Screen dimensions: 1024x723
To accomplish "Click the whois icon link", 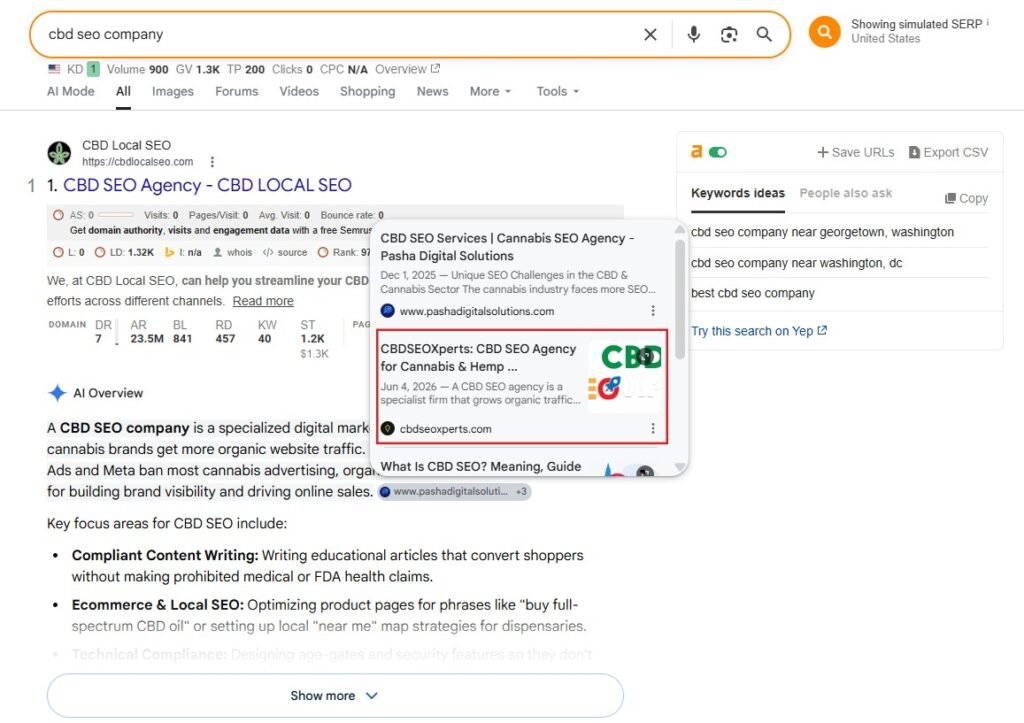I will tap(232, 252).
